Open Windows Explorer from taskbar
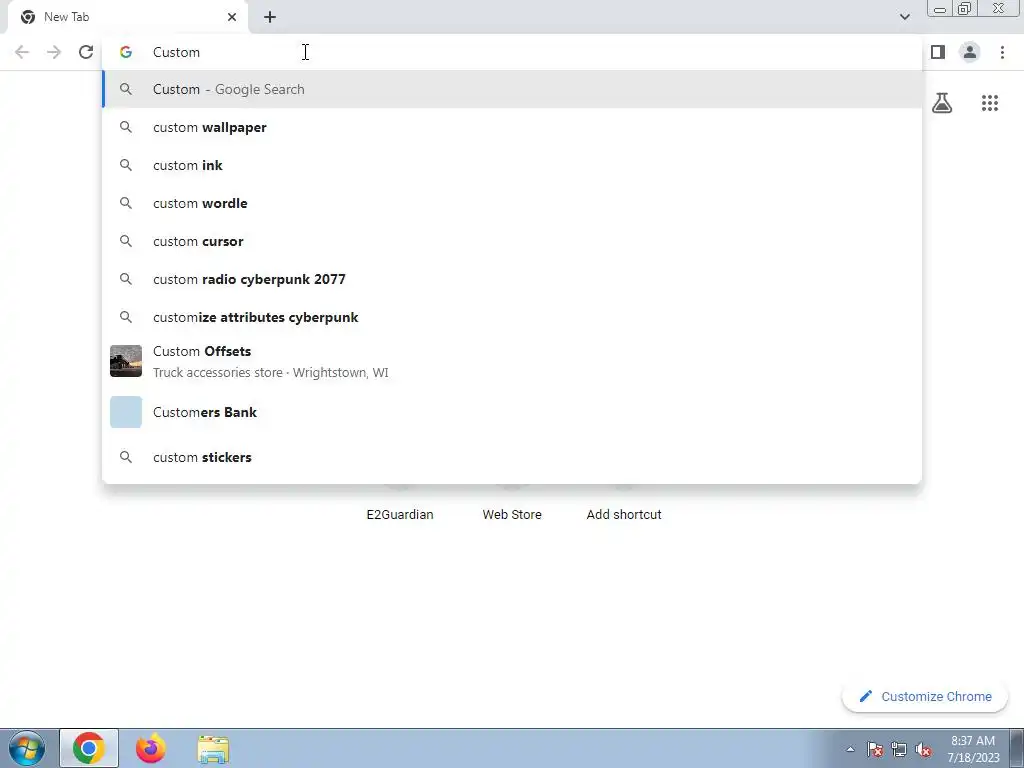This screenshot has height=768, width=1024. [x=213, y=749]
